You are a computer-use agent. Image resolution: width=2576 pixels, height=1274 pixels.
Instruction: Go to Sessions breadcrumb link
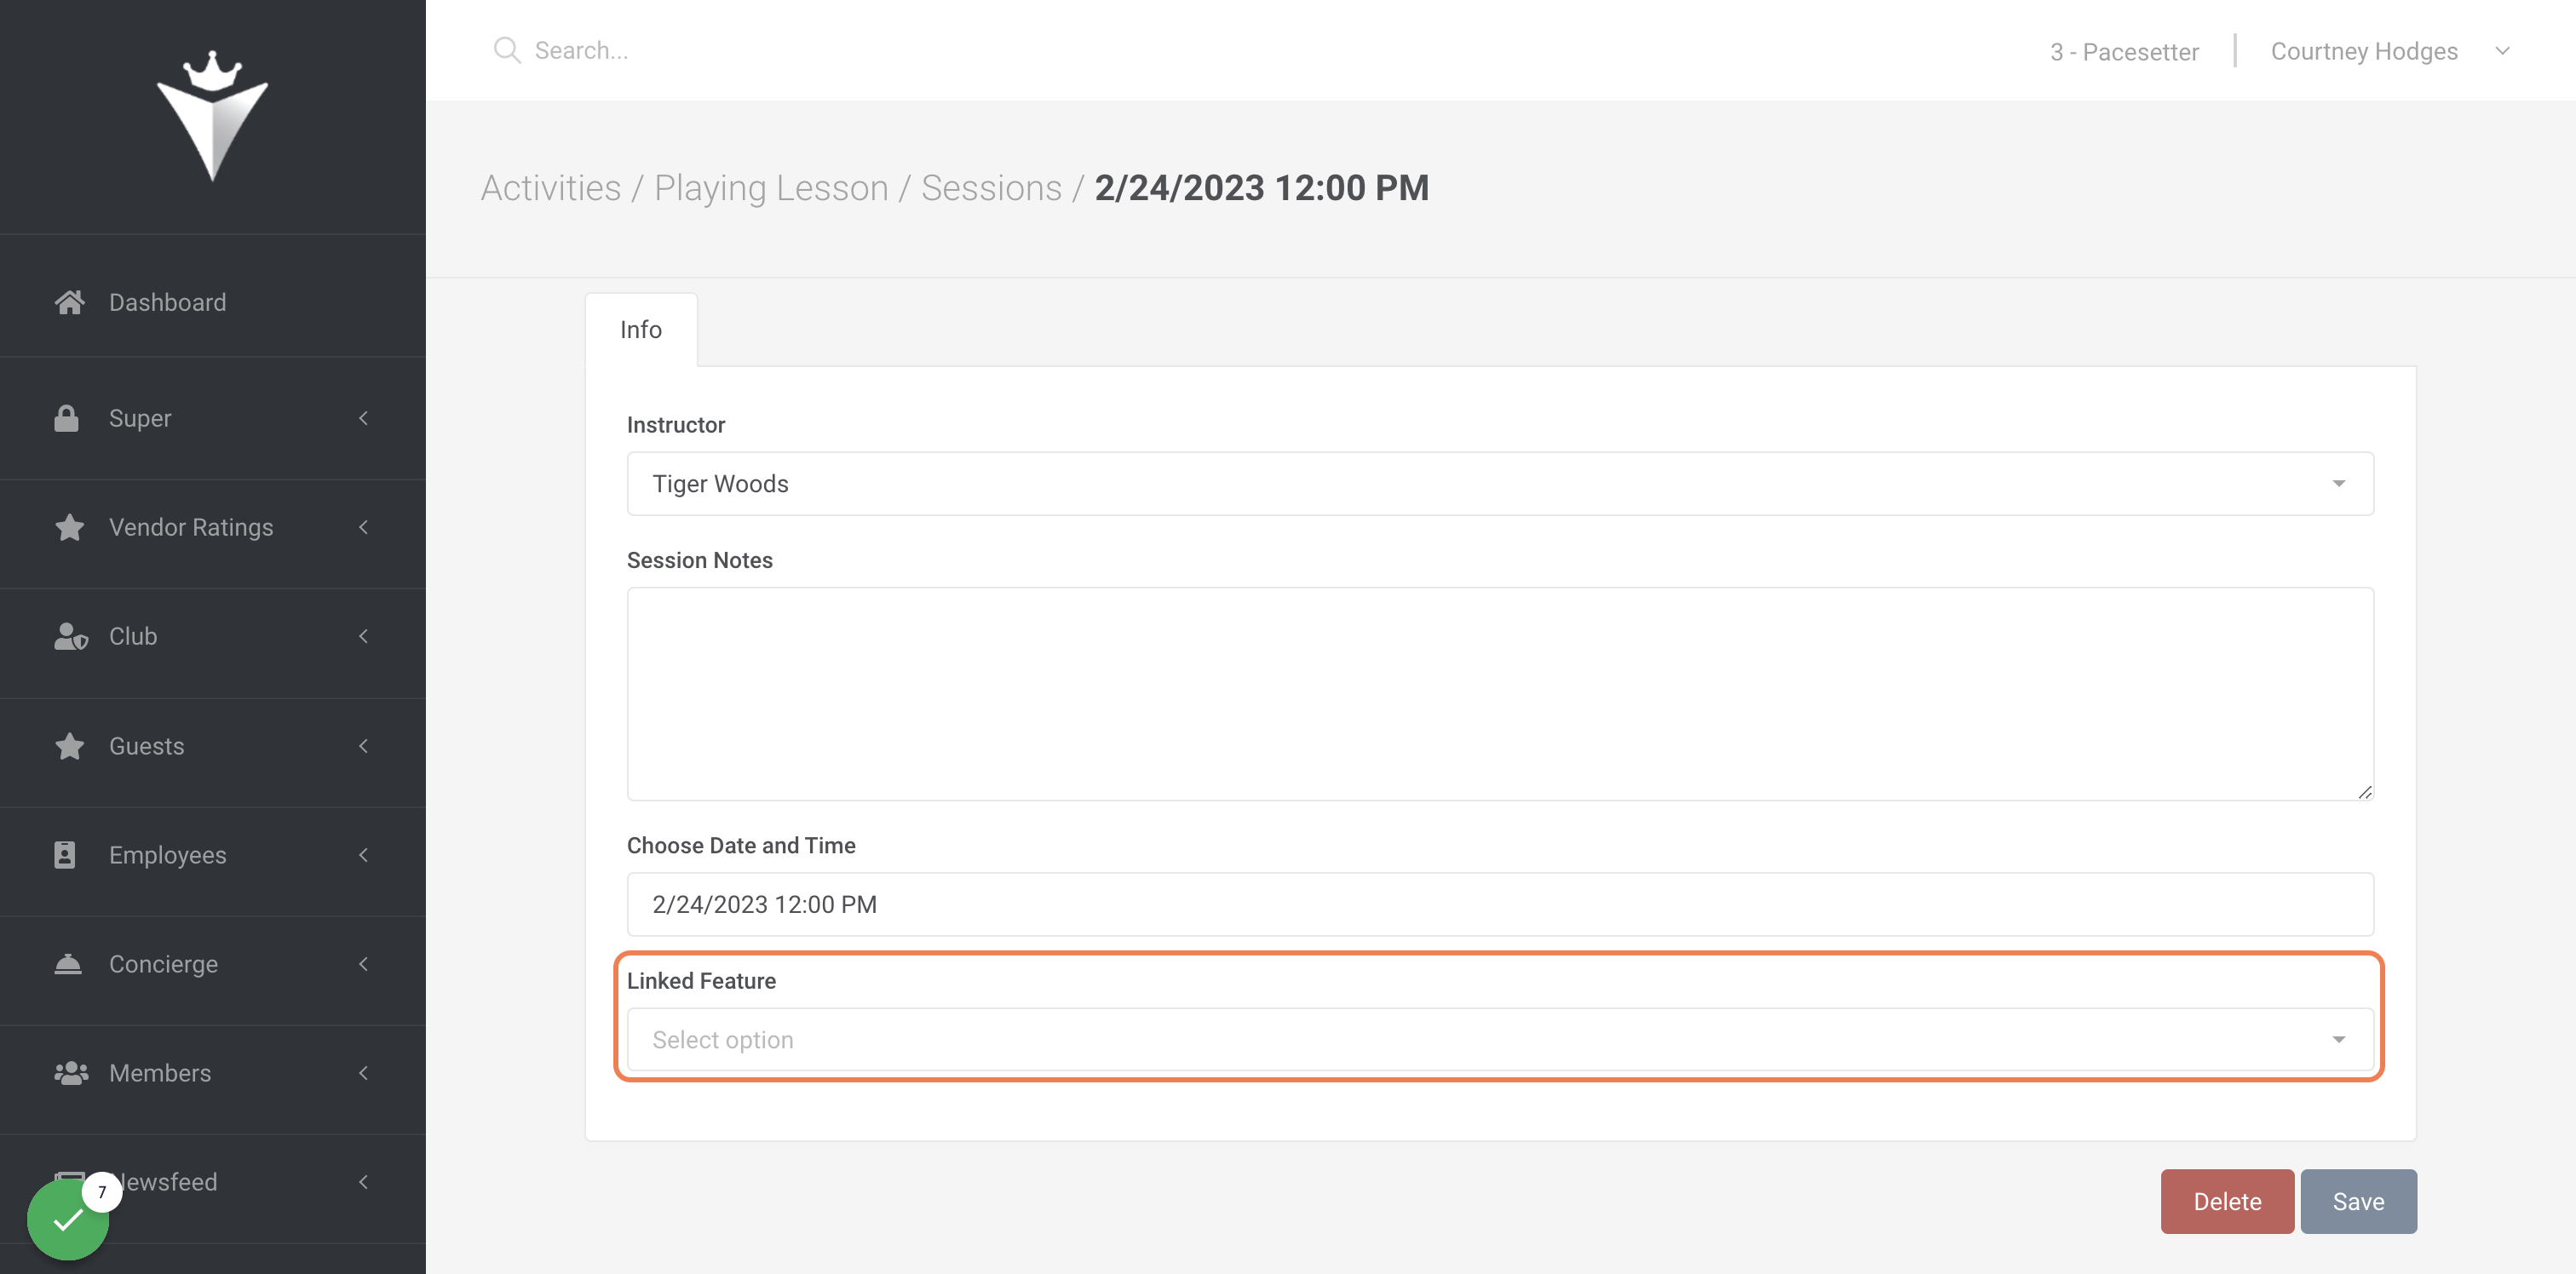tap(991, 188)
